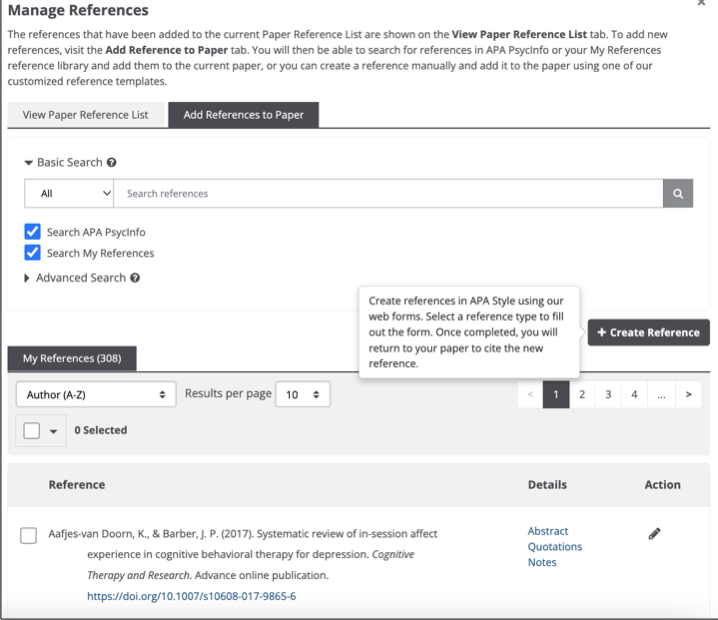Select the My References (308) tab
Screen dimensions: 718x620
click(x=72, y=358)
